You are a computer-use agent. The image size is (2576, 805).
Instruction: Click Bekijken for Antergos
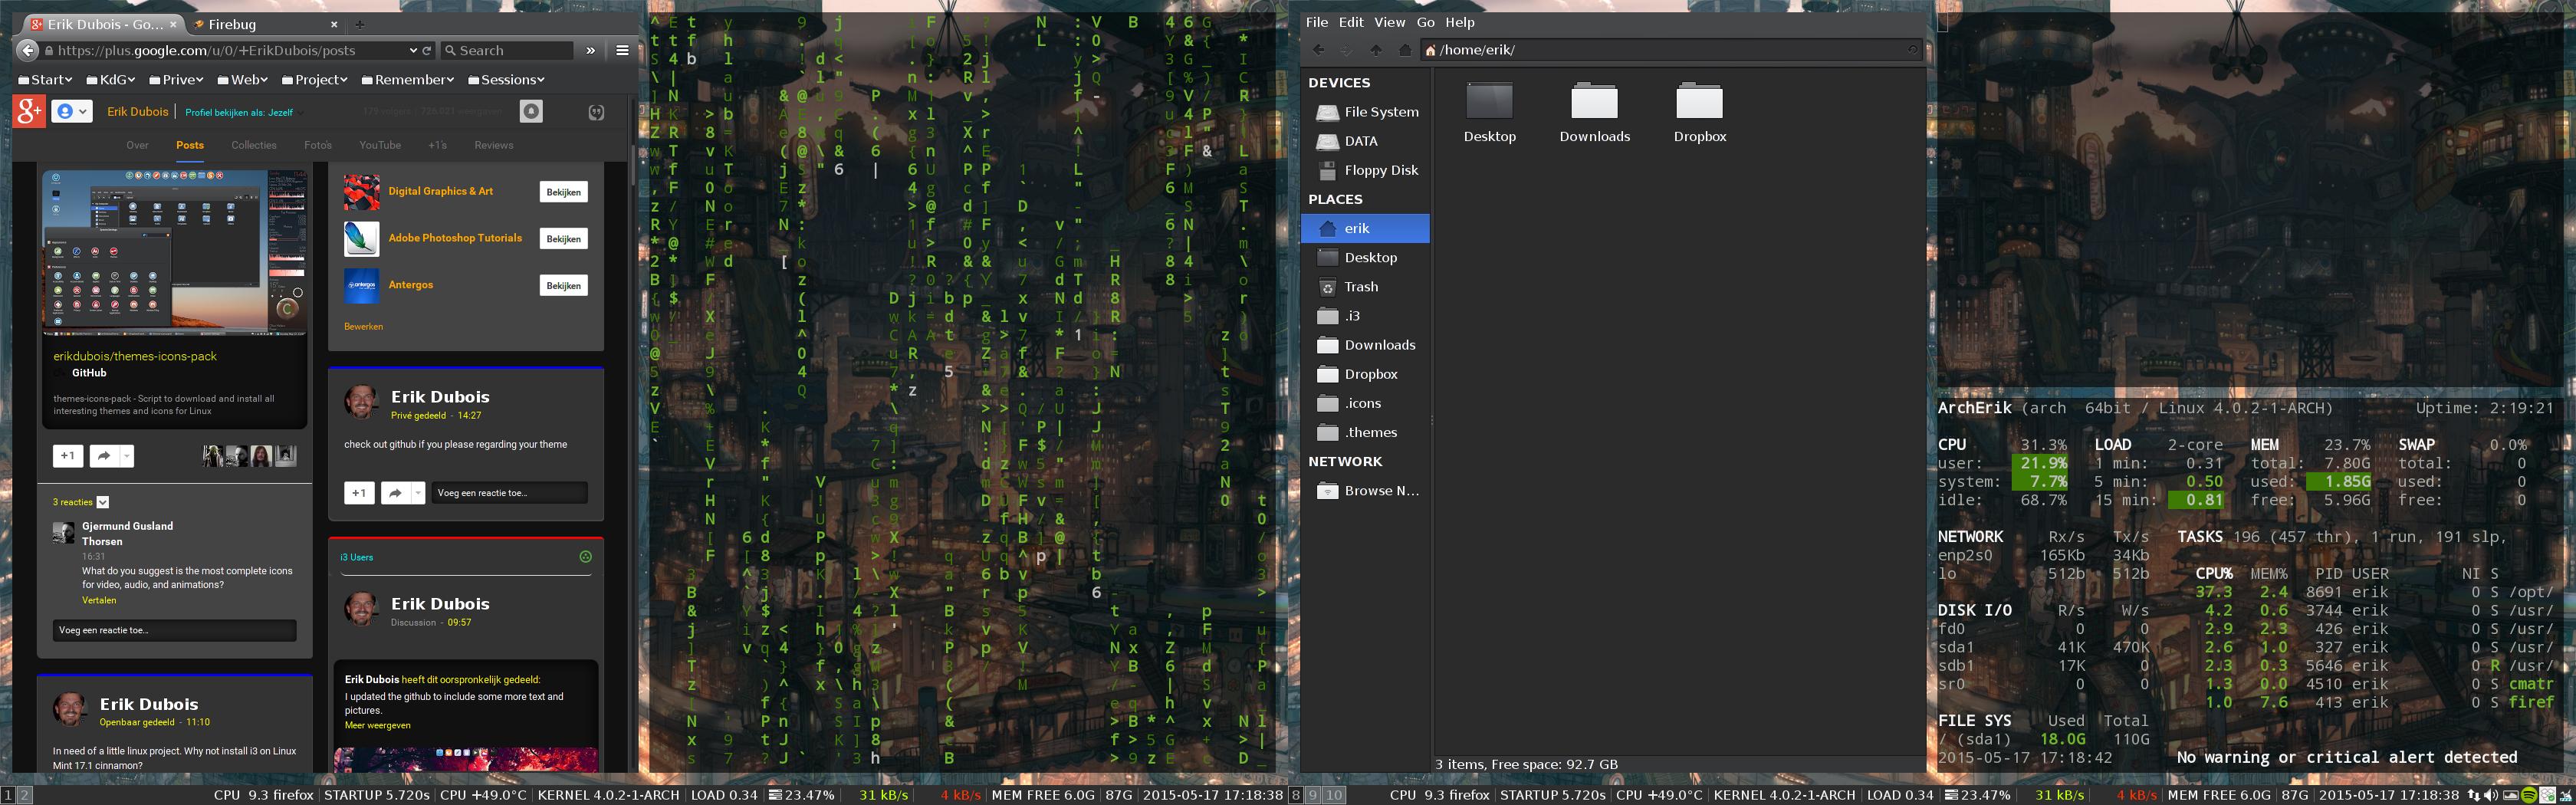pos(564,286)
